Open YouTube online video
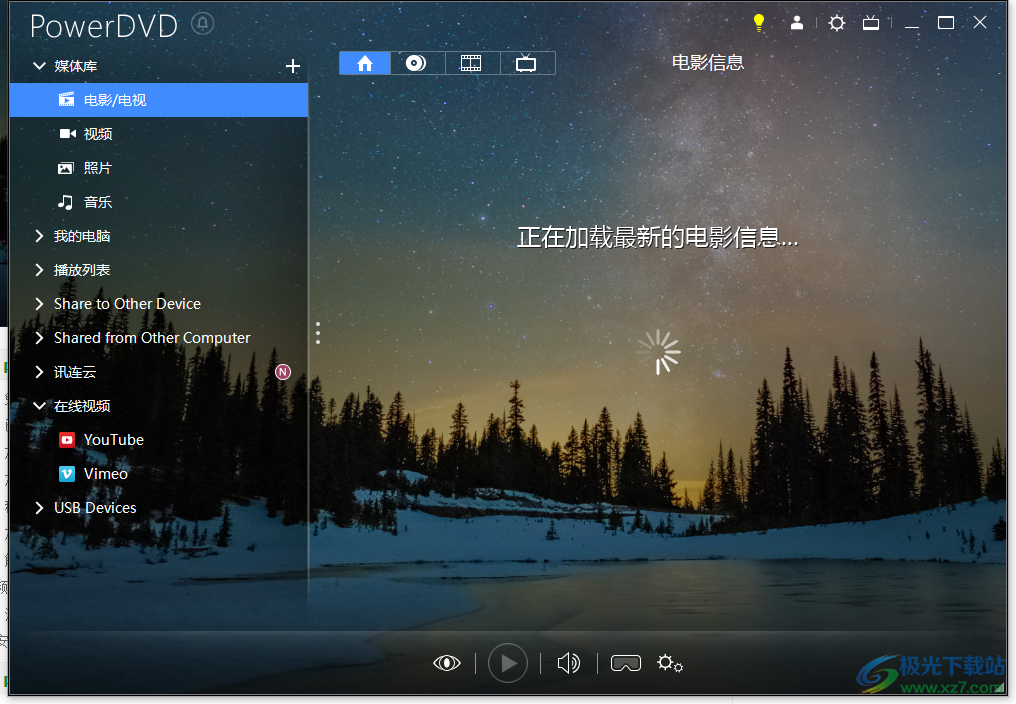Viewport: 1016px width, 704px height. point(159,440)
